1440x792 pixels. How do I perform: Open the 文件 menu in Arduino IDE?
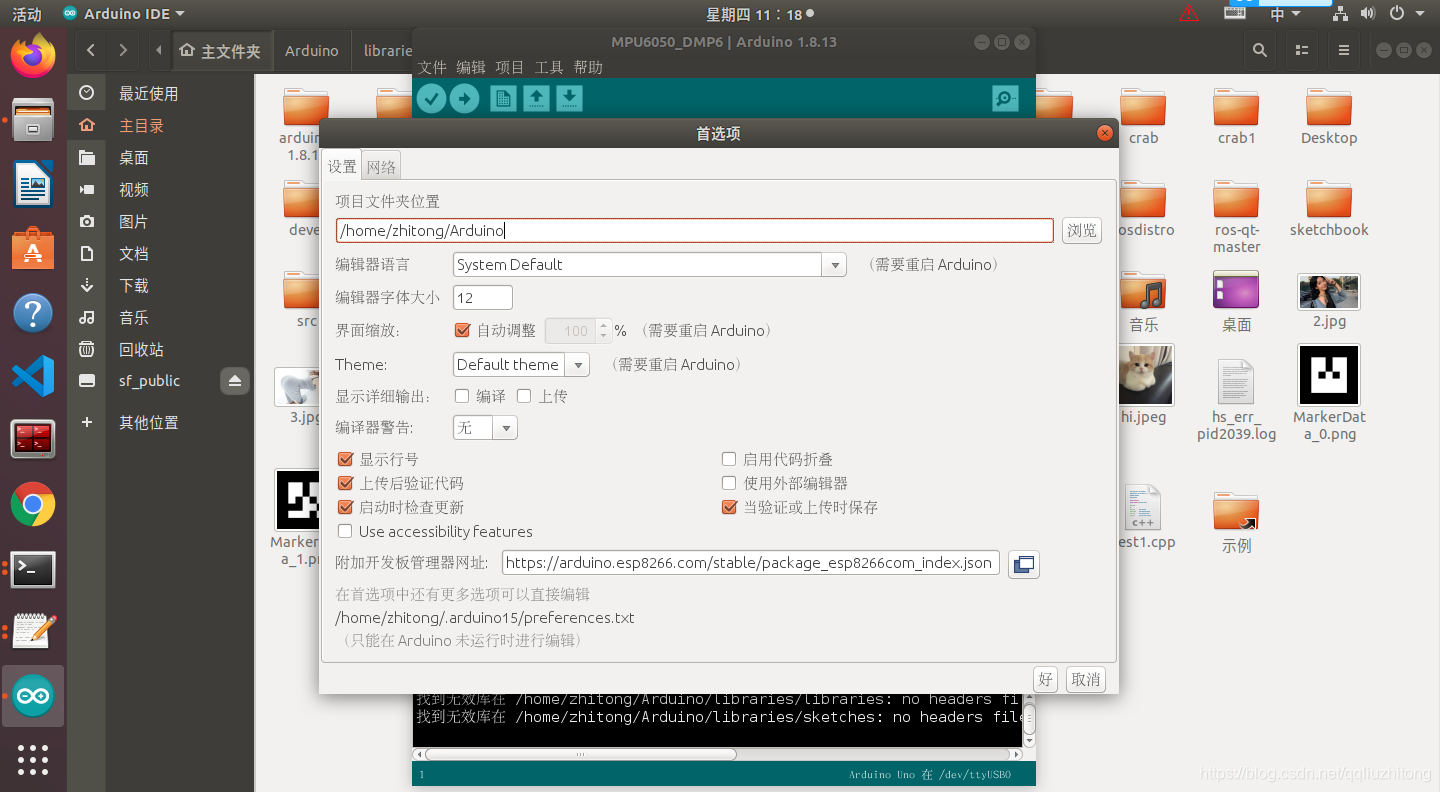click(431, 66)
